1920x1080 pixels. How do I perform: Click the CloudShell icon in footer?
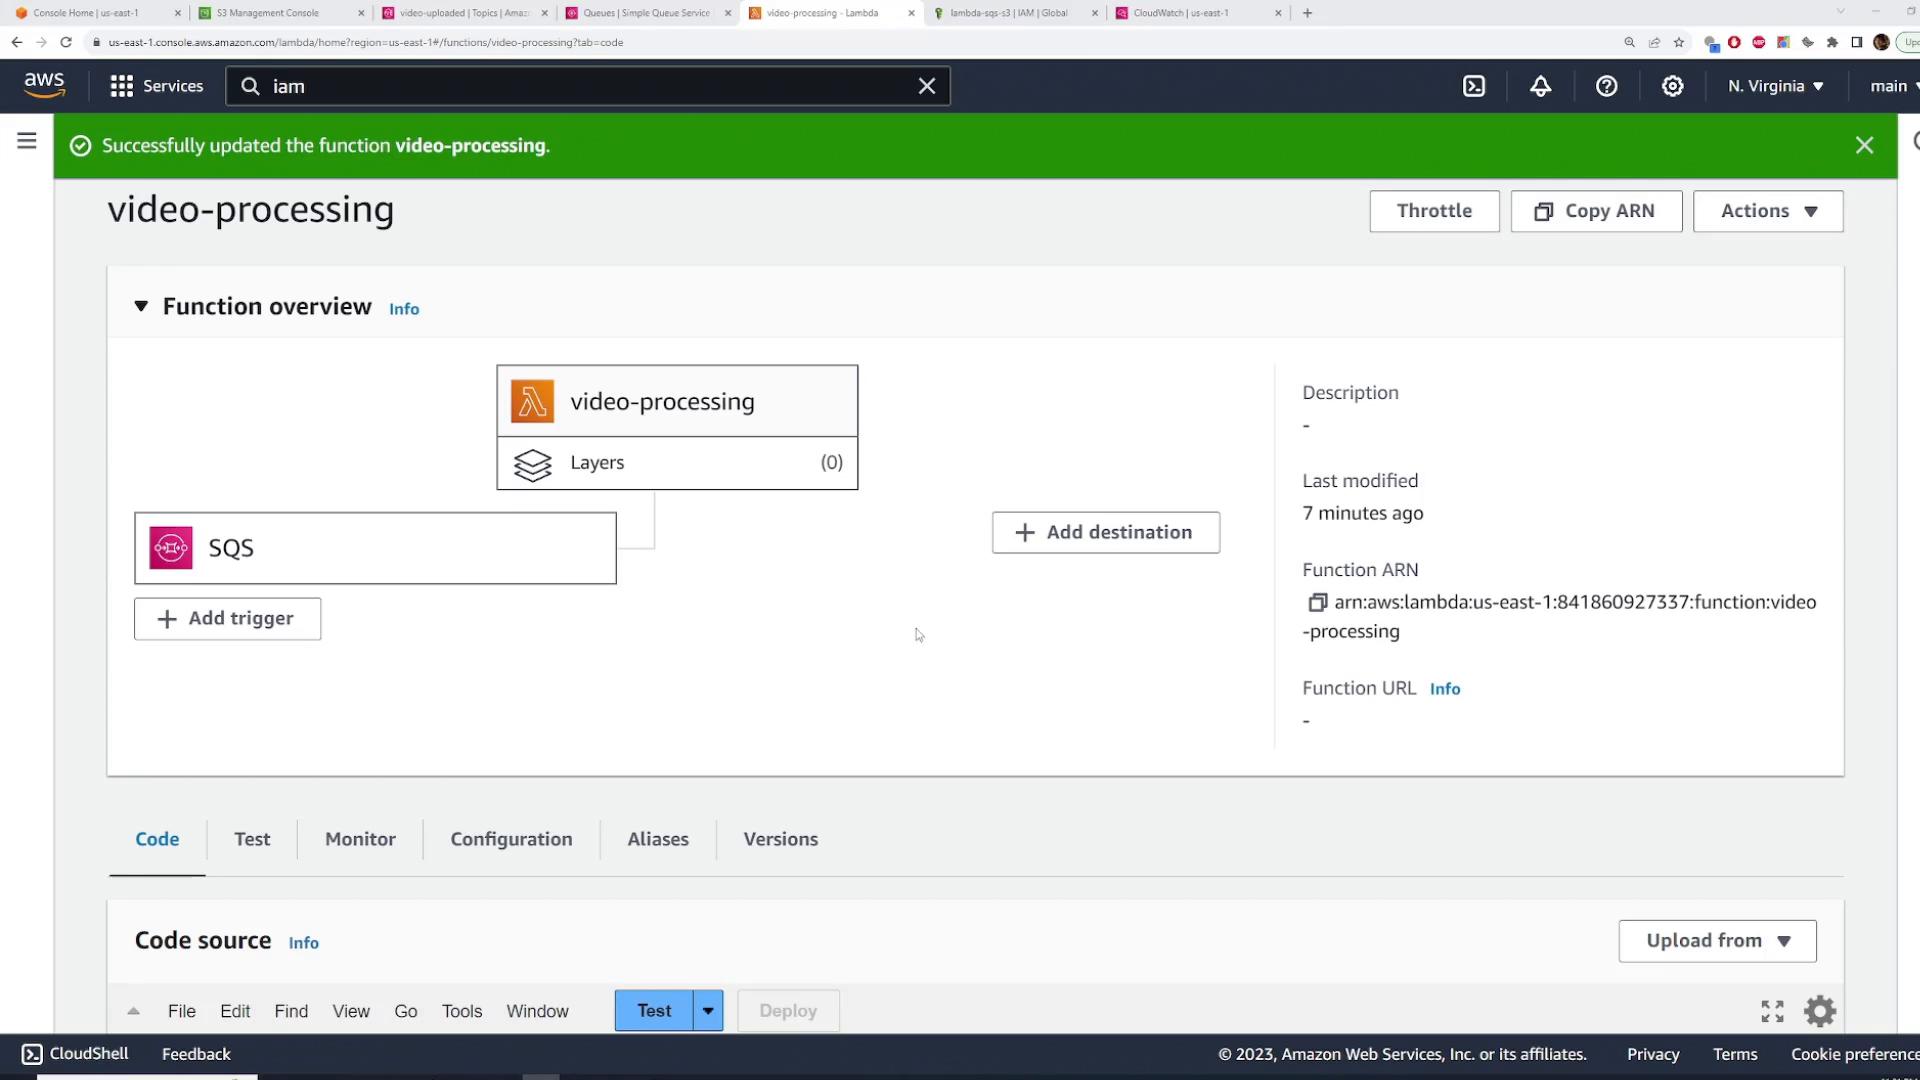tap(32, 1054)
